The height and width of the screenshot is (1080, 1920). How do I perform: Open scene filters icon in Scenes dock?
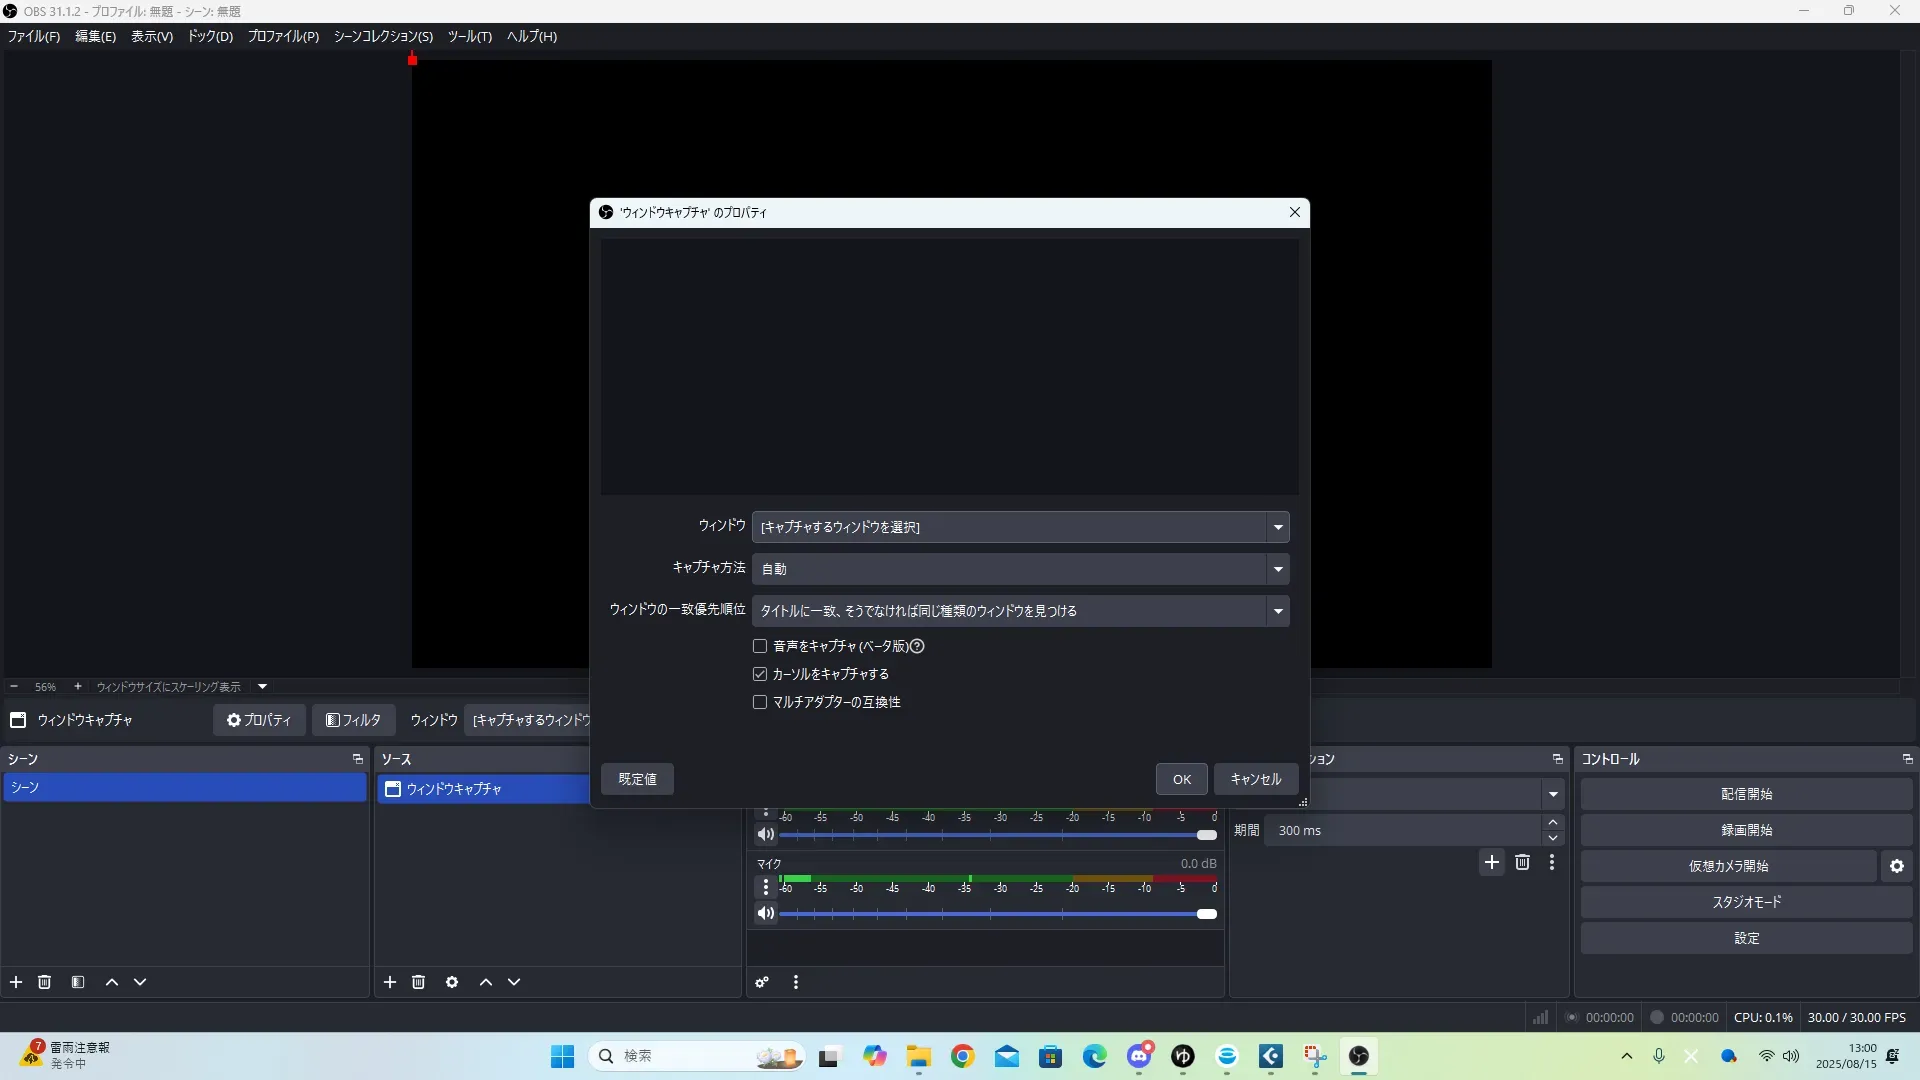click(x=78, y=982)
